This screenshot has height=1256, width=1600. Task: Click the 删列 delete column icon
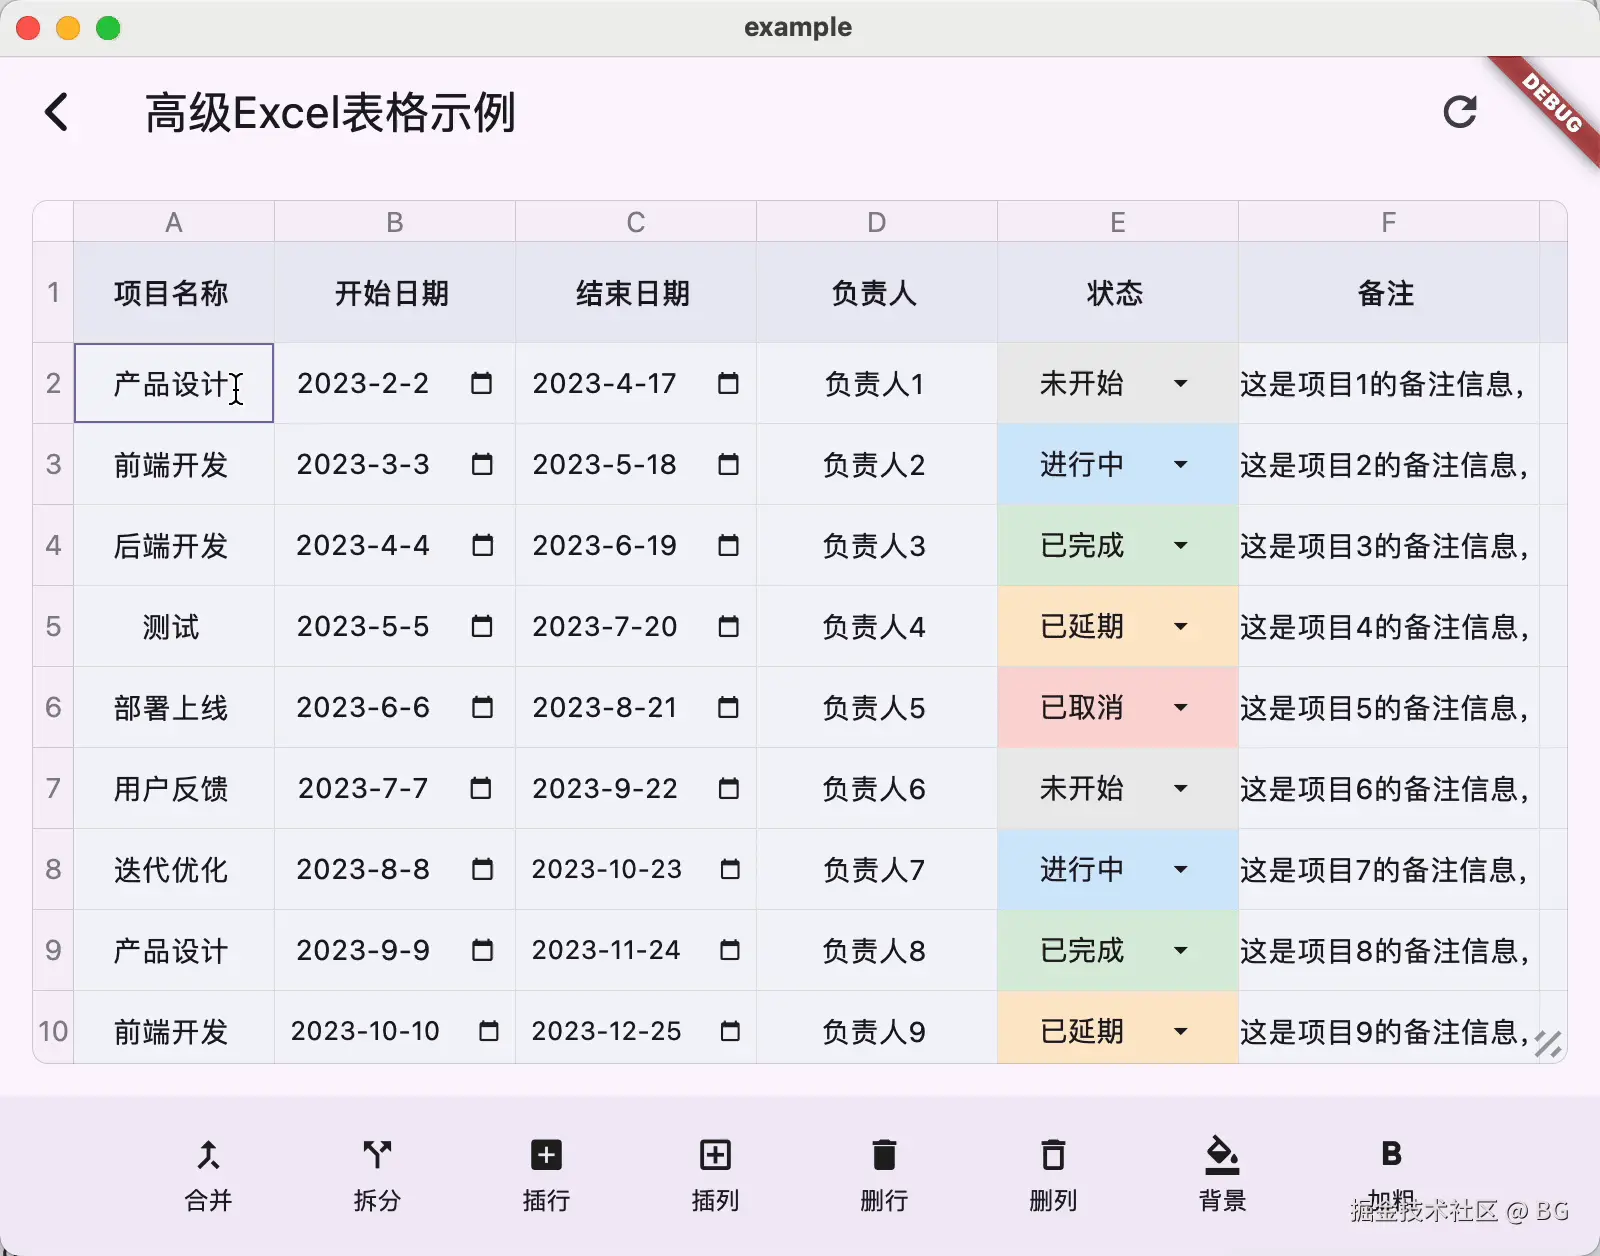point(1053,1155)
